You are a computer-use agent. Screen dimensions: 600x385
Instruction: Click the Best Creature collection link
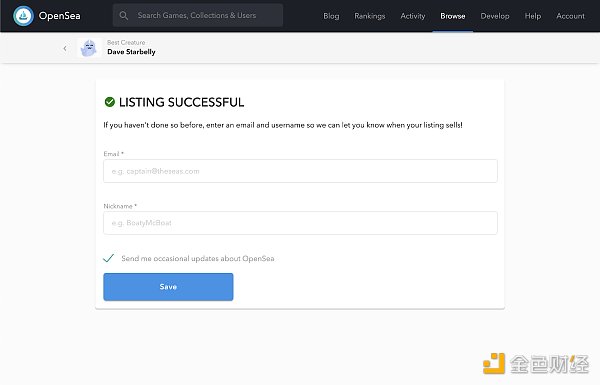126,42
